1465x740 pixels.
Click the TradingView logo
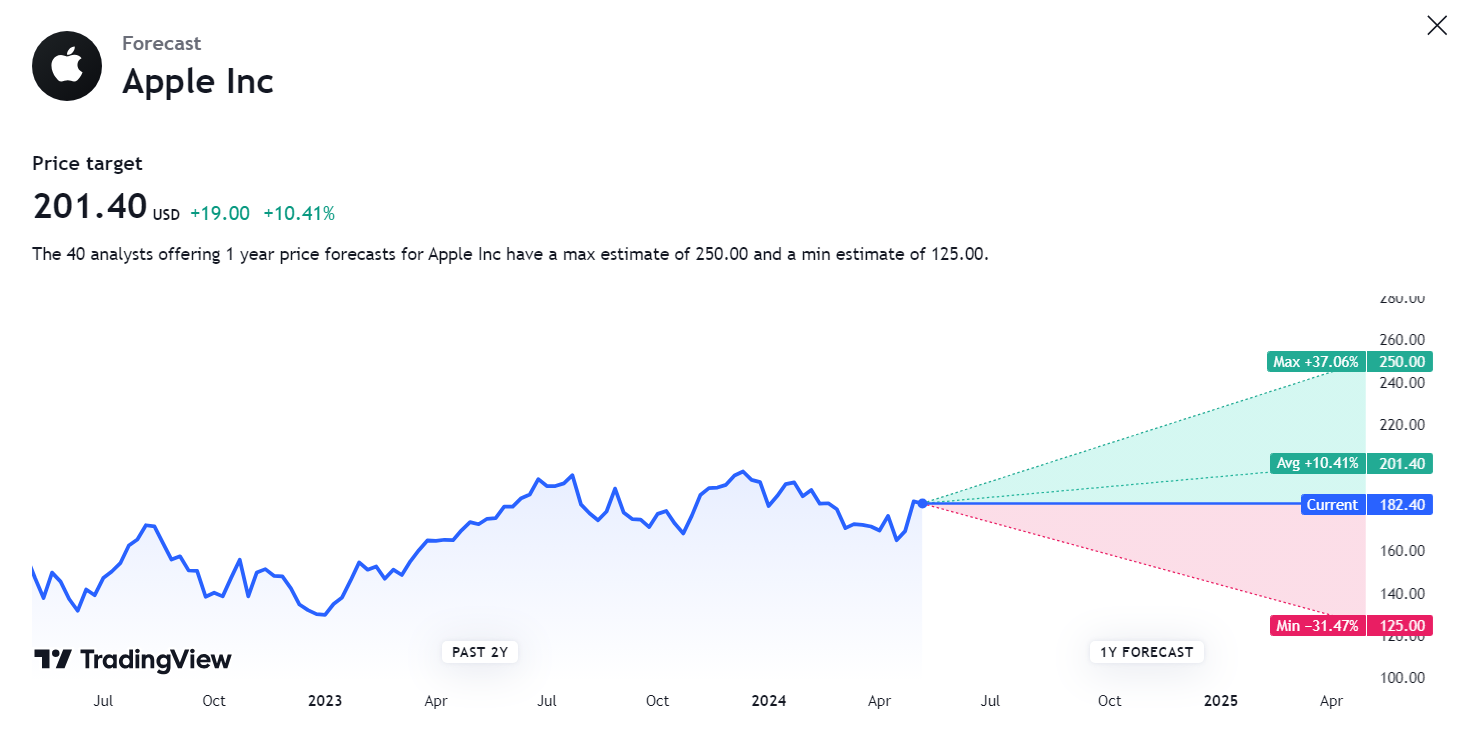[x=133, y=659]
